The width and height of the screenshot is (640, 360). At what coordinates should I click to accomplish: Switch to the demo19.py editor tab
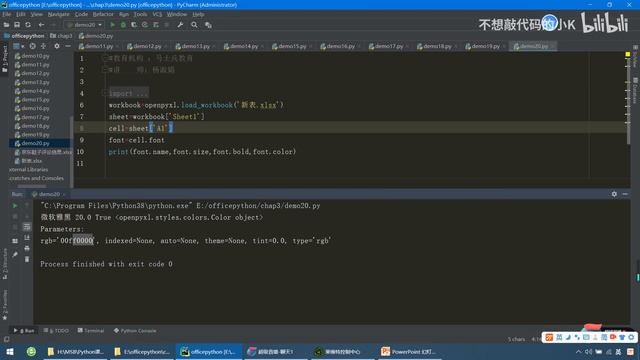(485, 46)
